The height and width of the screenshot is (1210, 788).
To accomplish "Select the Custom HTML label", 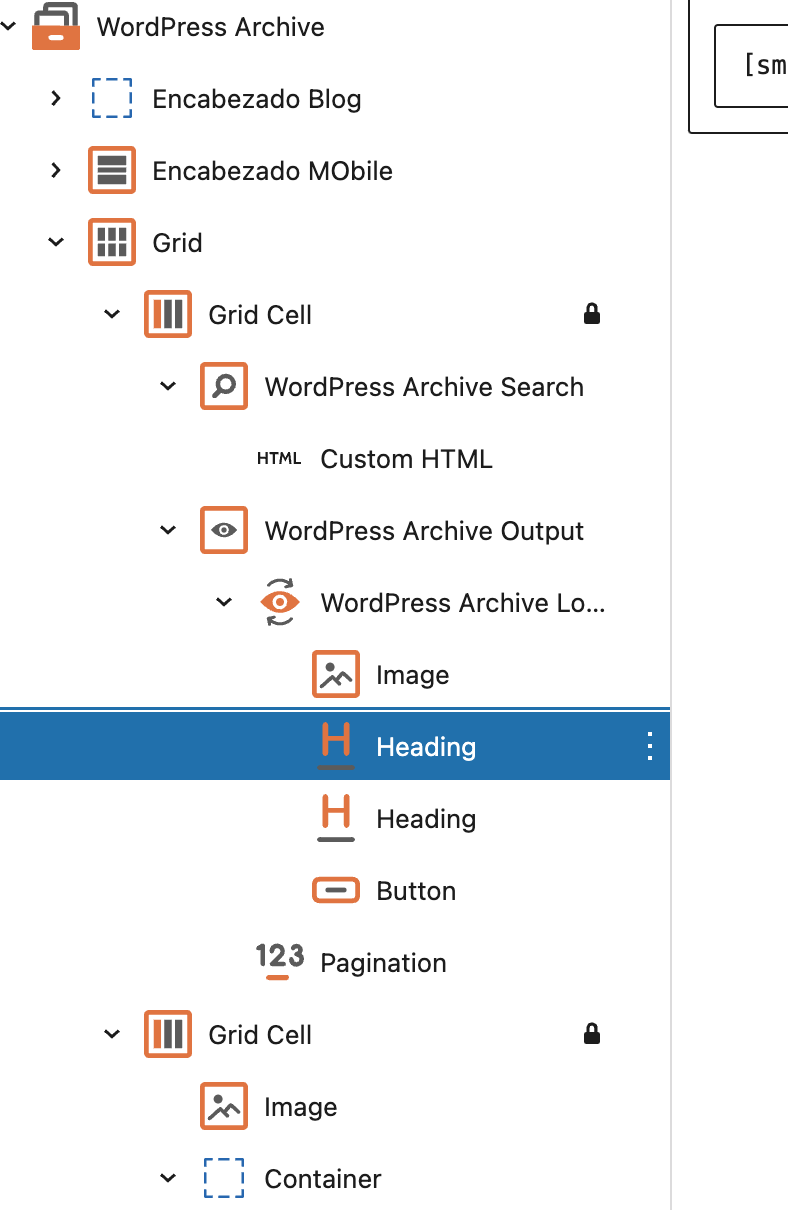I will (407, 459).
